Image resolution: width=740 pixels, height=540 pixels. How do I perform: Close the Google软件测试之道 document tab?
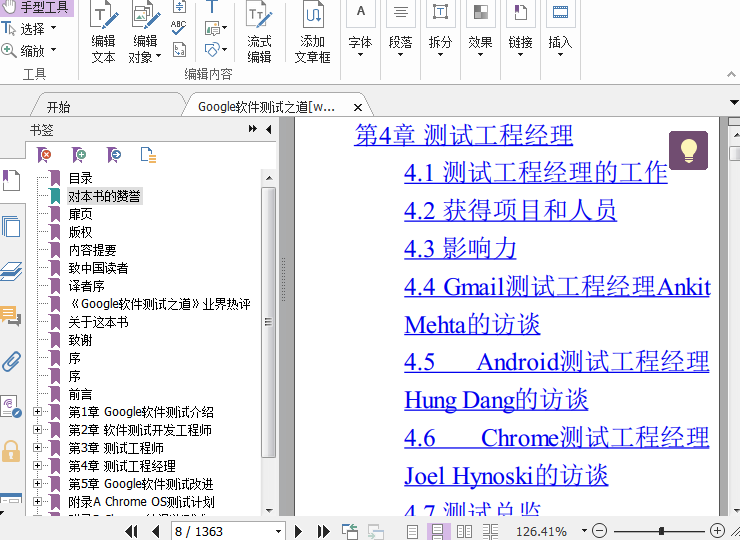[x=358, y=108]
